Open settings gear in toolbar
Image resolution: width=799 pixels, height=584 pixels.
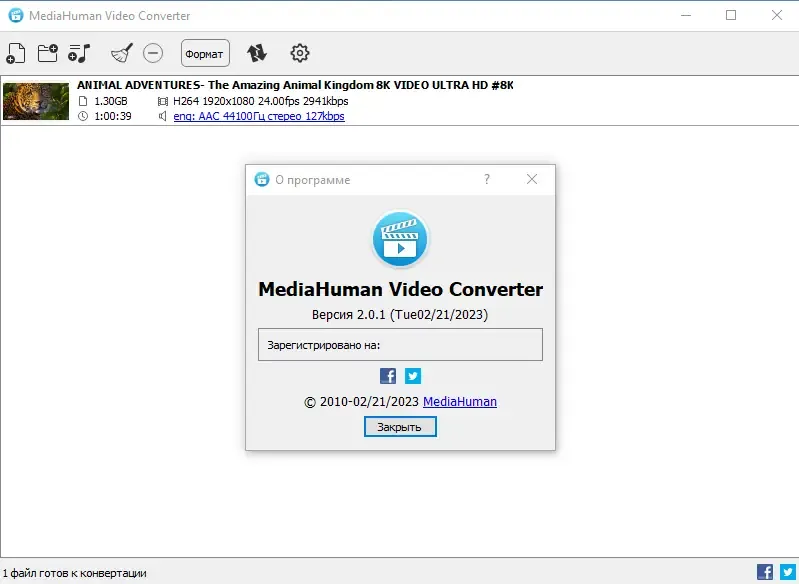click(x=300, y=53)
